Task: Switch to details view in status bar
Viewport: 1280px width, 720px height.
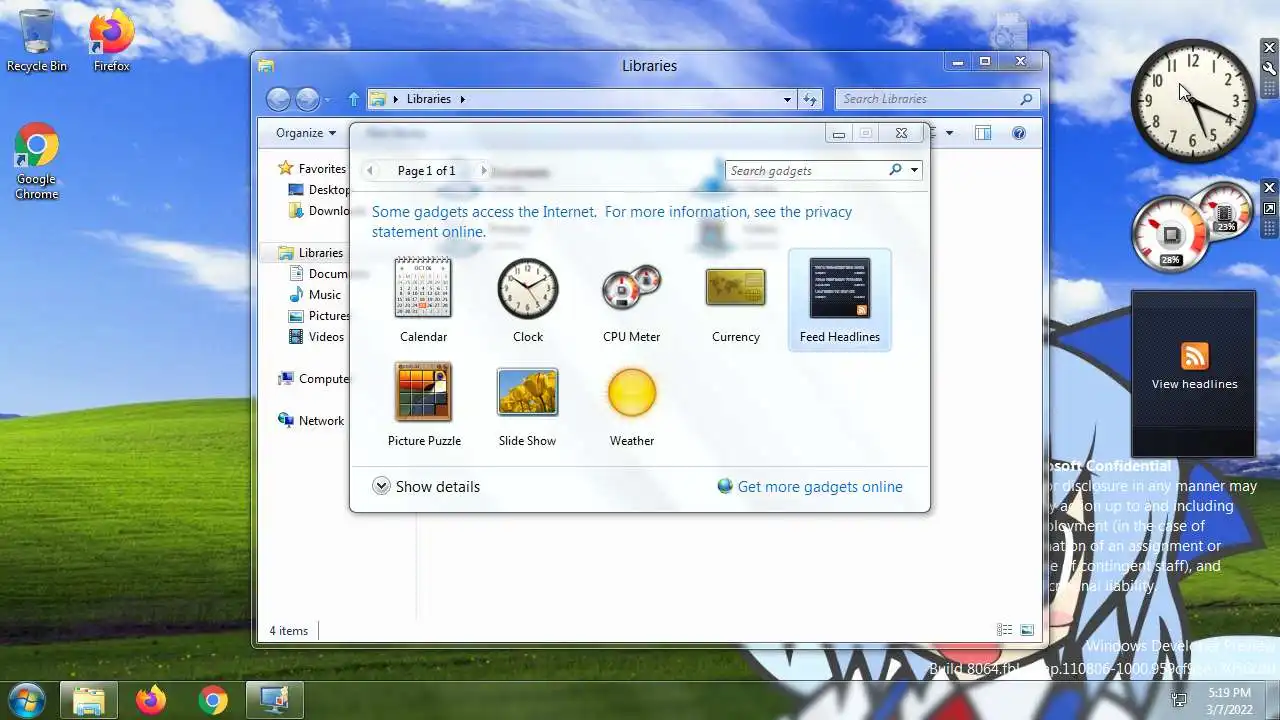Action: (1004, 630)
